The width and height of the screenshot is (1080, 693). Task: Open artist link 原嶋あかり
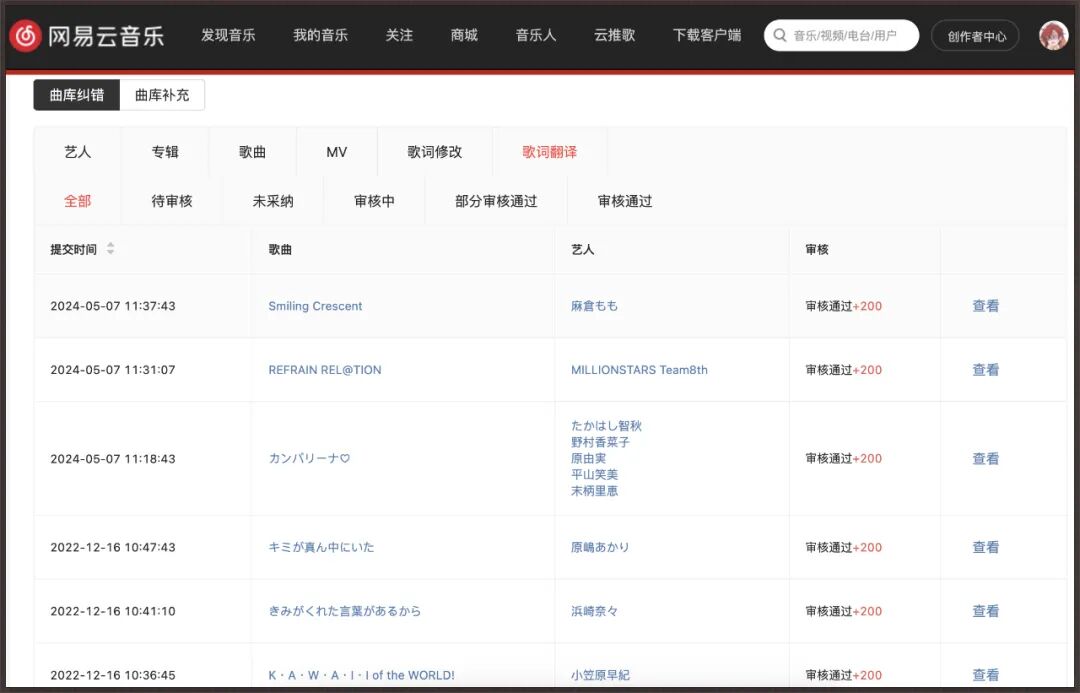click(x=600, y=547)
